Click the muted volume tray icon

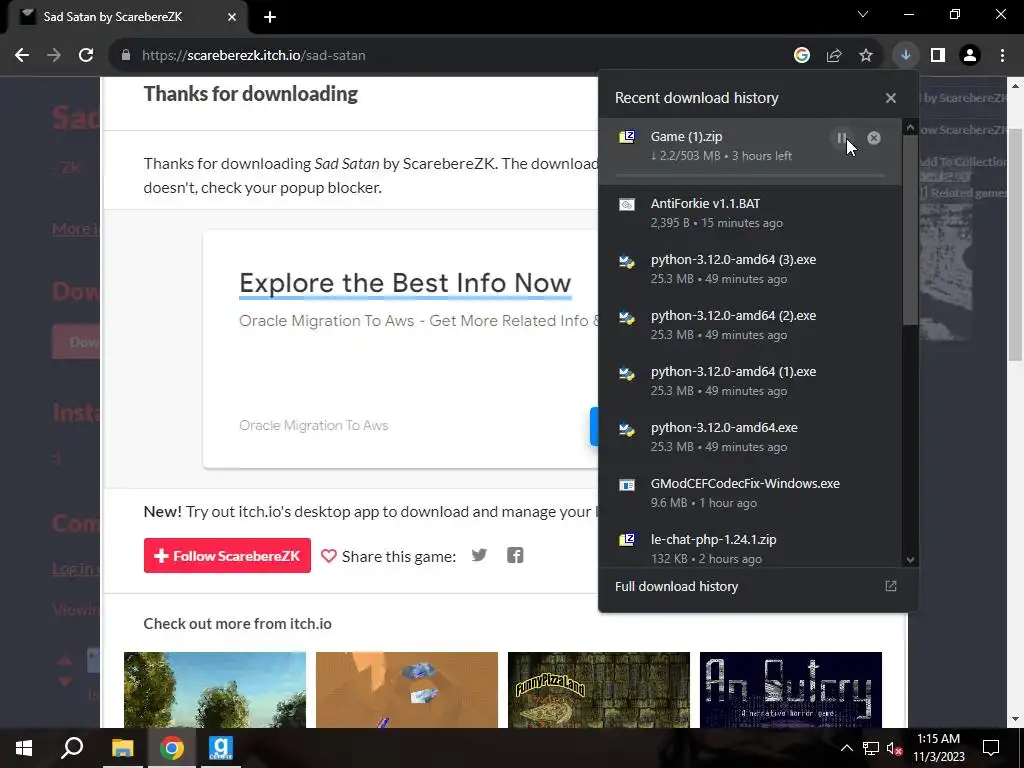893,748
